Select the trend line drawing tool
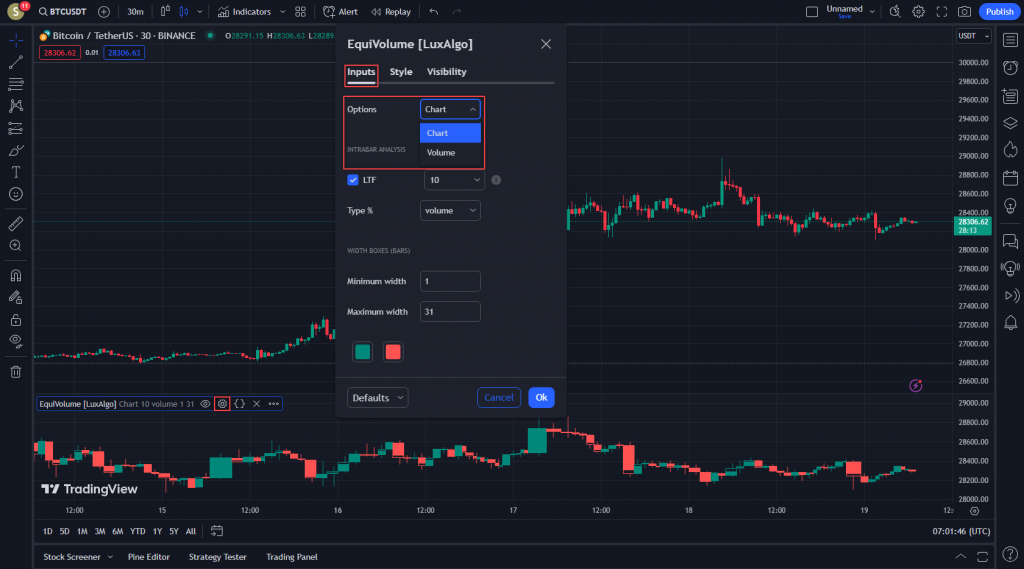The height and width of the screenshot is (569, 1024). [x=16, y=62]
